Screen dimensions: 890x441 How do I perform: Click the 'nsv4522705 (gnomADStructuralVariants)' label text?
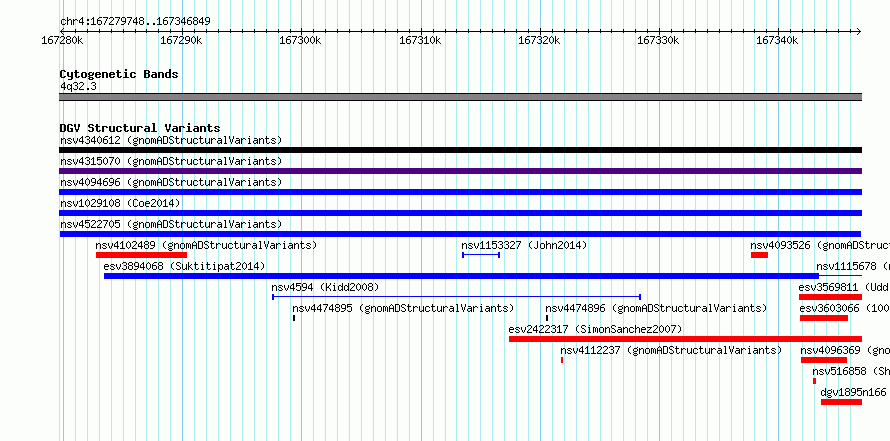pos(171,224)
